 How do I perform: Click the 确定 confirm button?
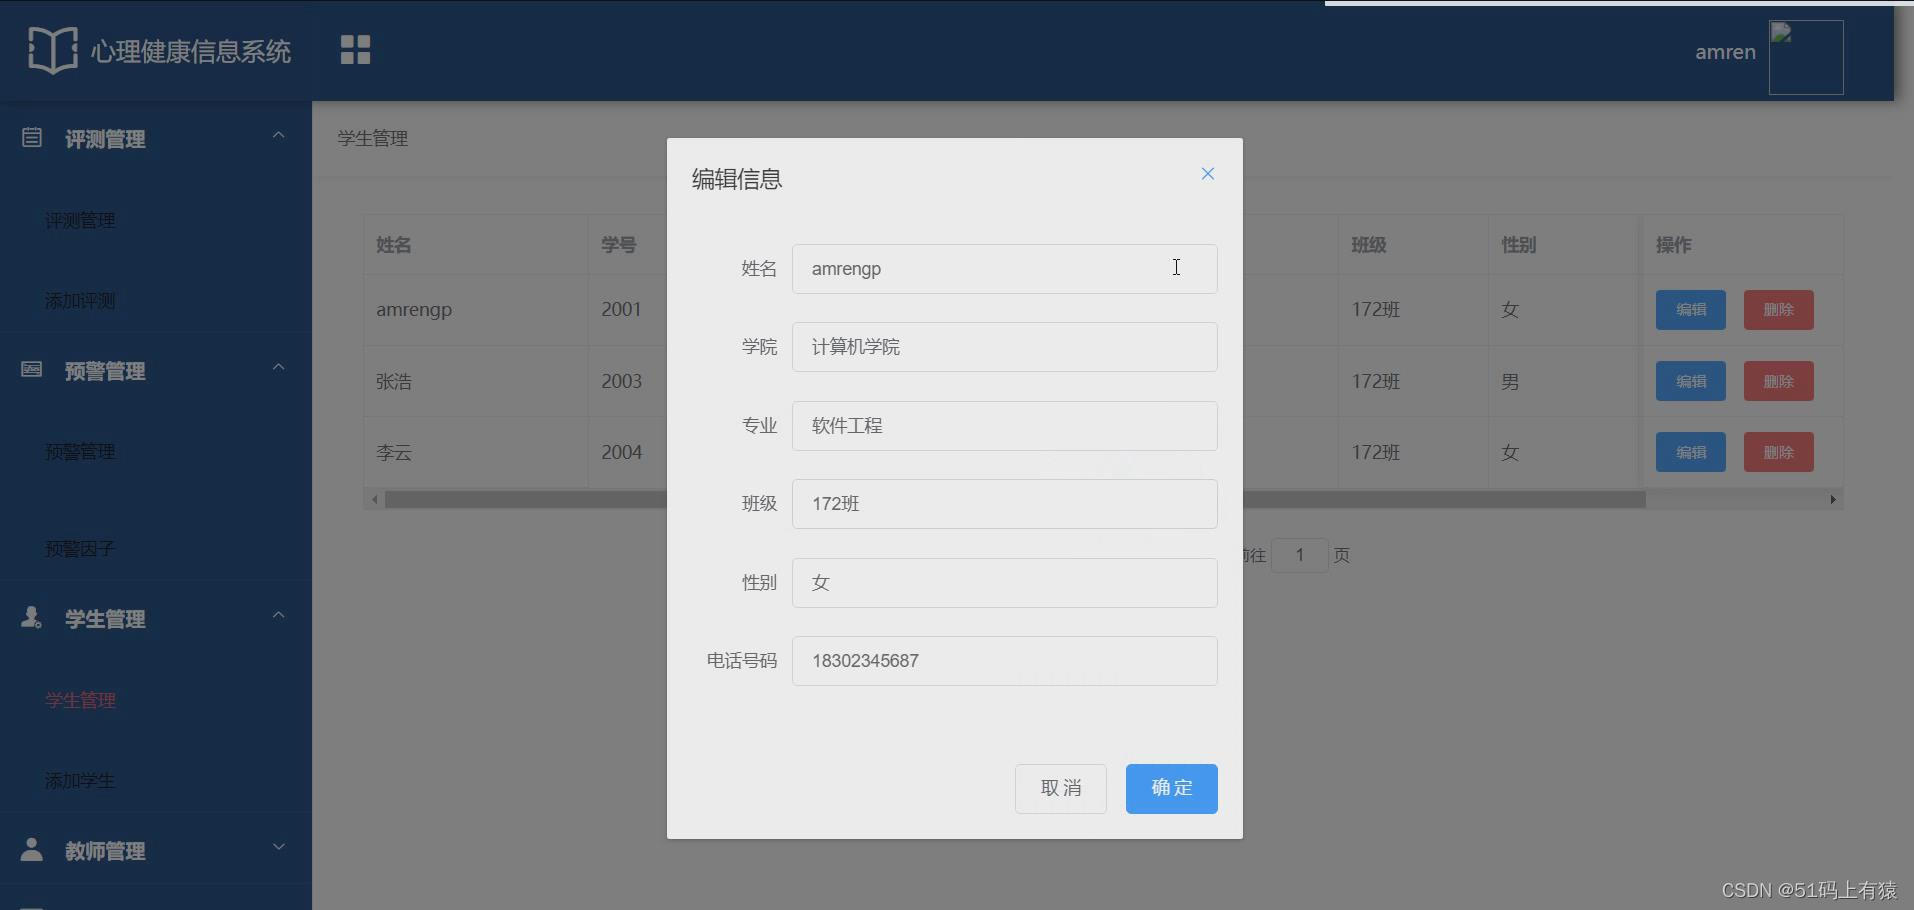tap(1170, 788)
